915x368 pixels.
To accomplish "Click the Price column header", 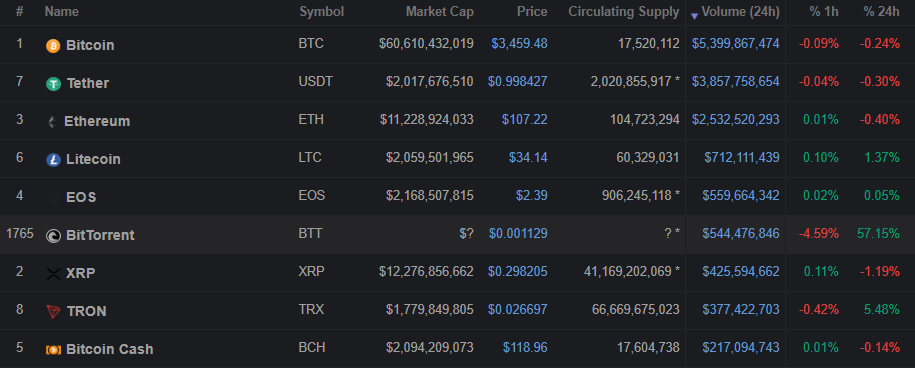I will 532,12.
